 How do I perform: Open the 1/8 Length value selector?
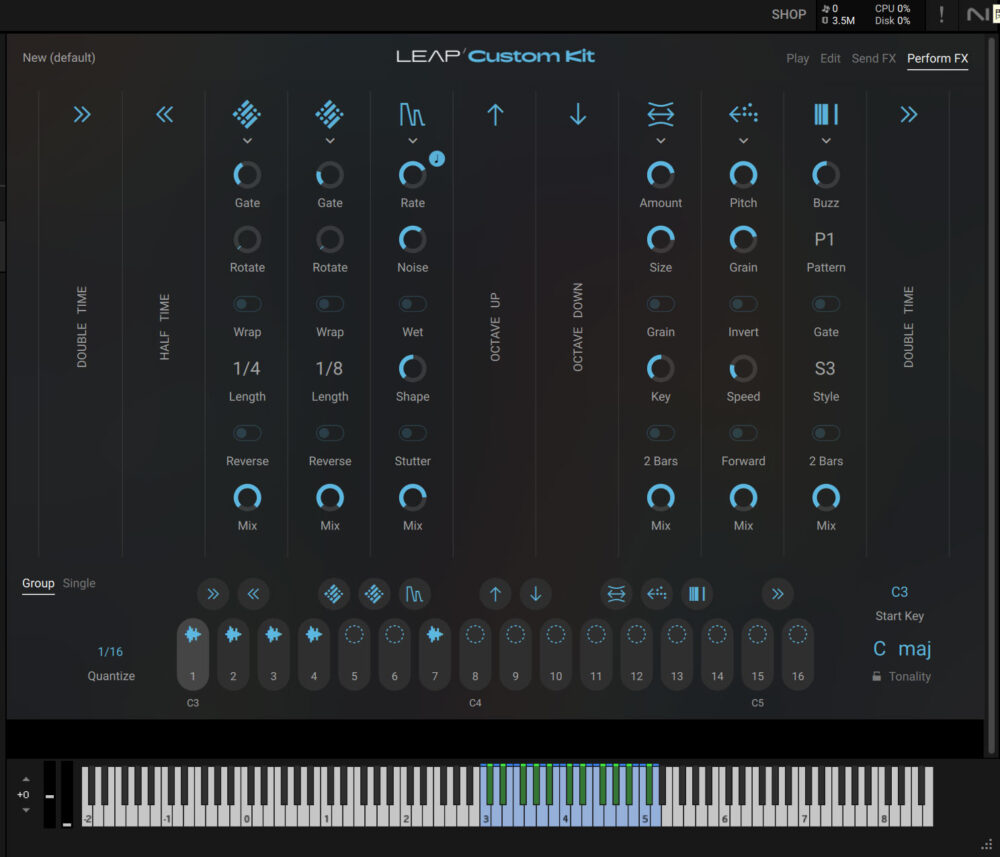(330, 369)
